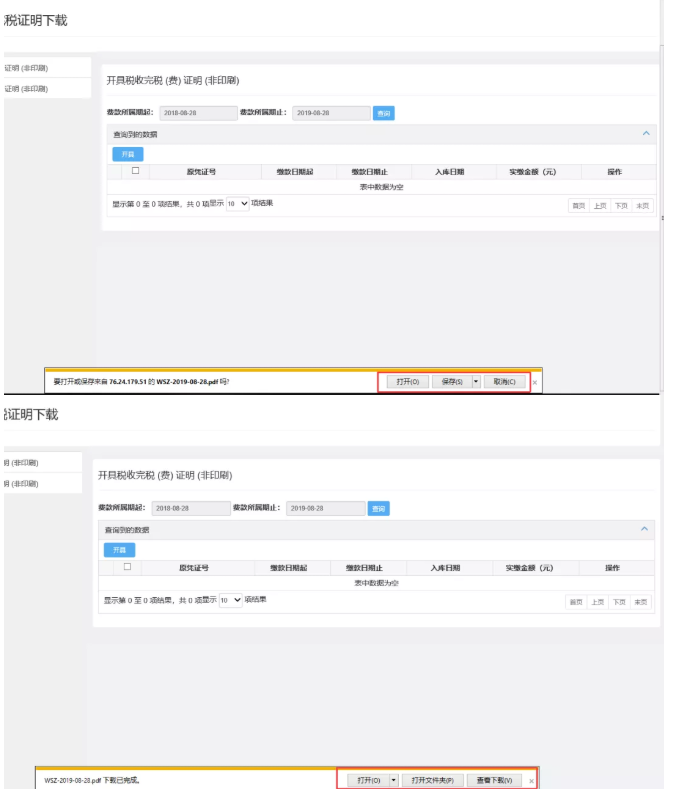The height and width of the screenshot is (798, 673).
Task: Click 查看下载(V) to view downloads
Action: 494,780
